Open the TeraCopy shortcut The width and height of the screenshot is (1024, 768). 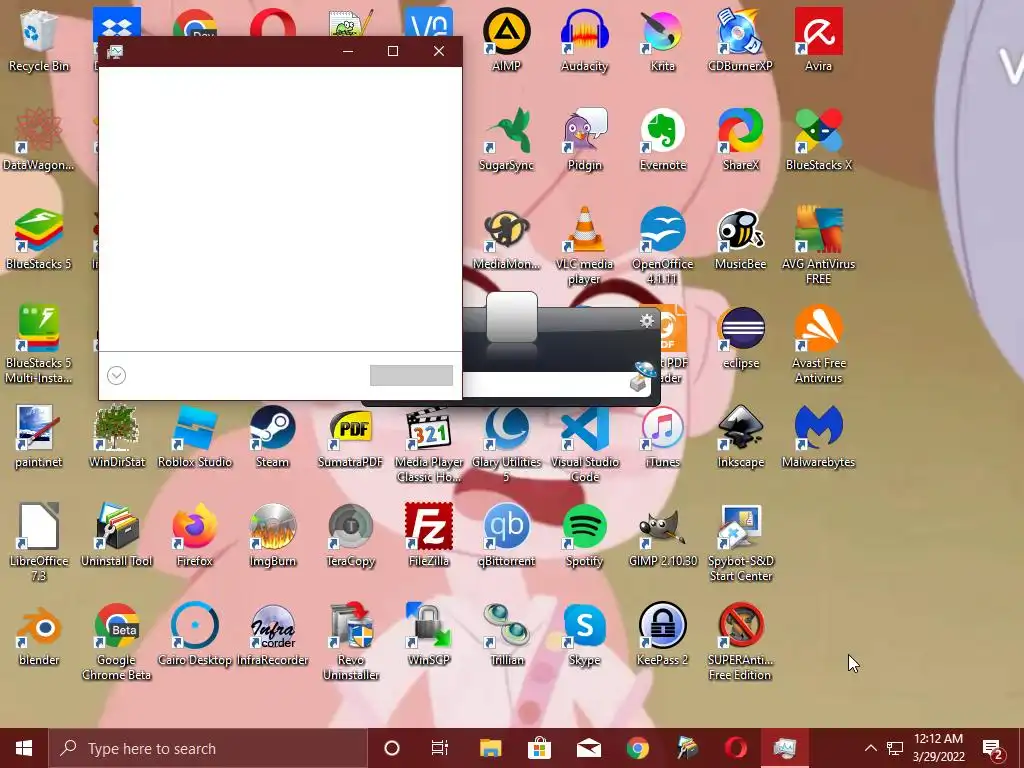[351, 536]
